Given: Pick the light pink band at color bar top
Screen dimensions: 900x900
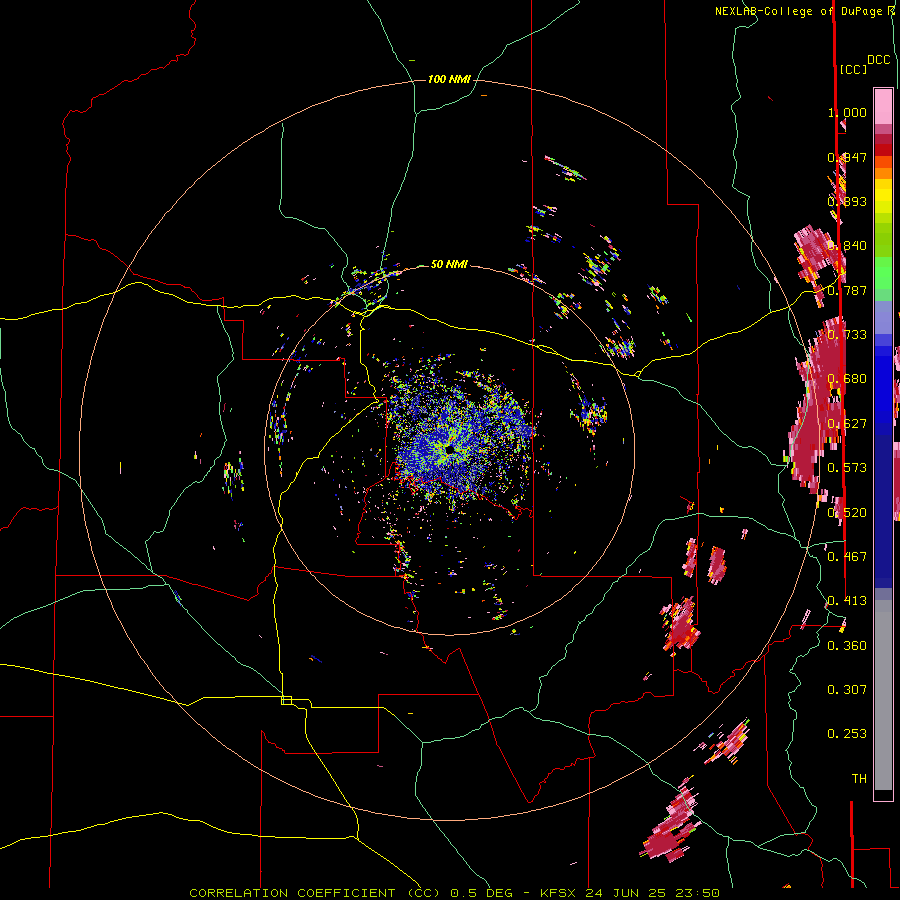Looking at the screenshot, I should pyautogui.click(x=883, y=106).
